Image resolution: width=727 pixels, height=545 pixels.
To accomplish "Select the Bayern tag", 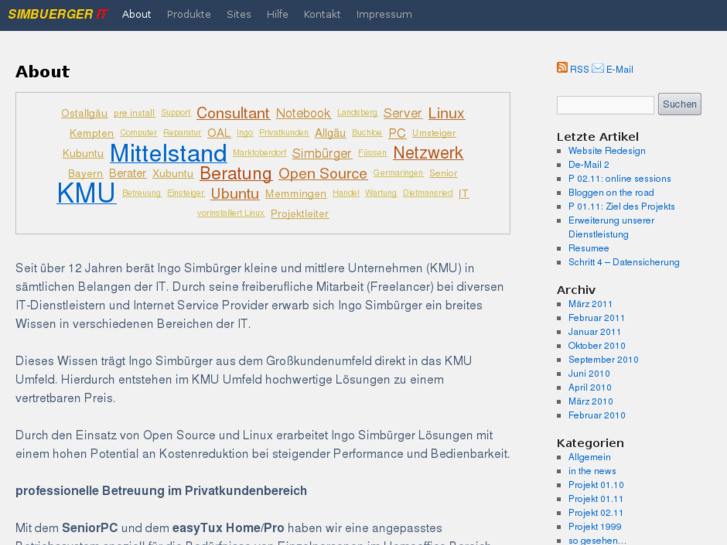I will click(x=85, y=173).
